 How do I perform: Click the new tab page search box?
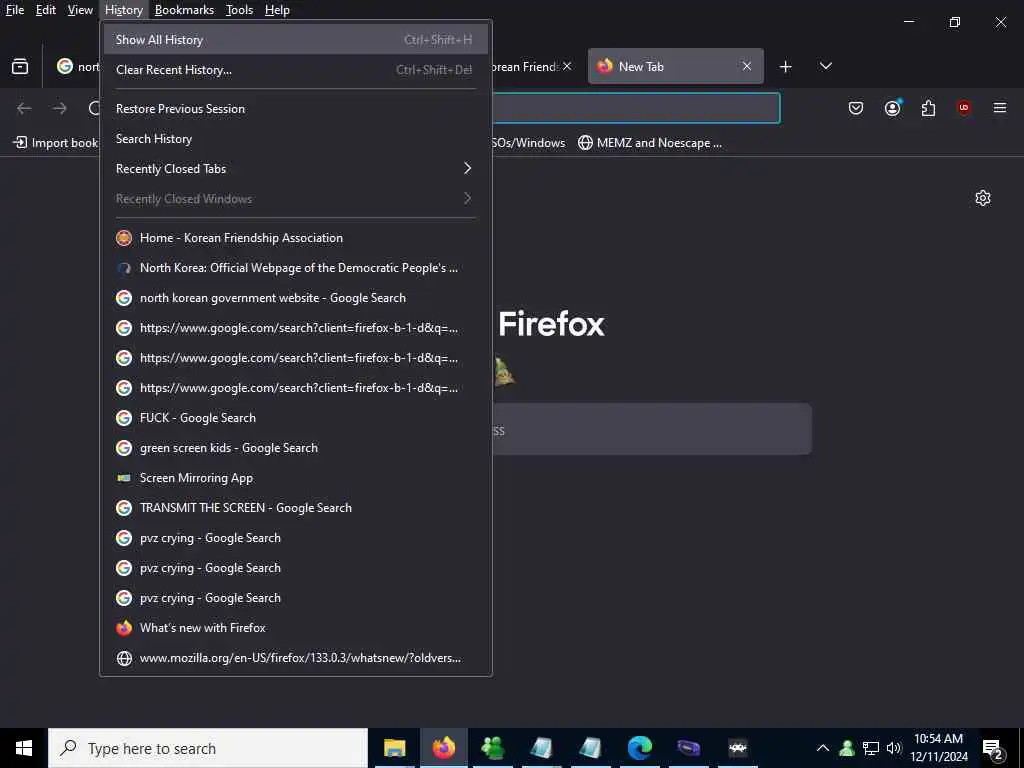point(652,430)
